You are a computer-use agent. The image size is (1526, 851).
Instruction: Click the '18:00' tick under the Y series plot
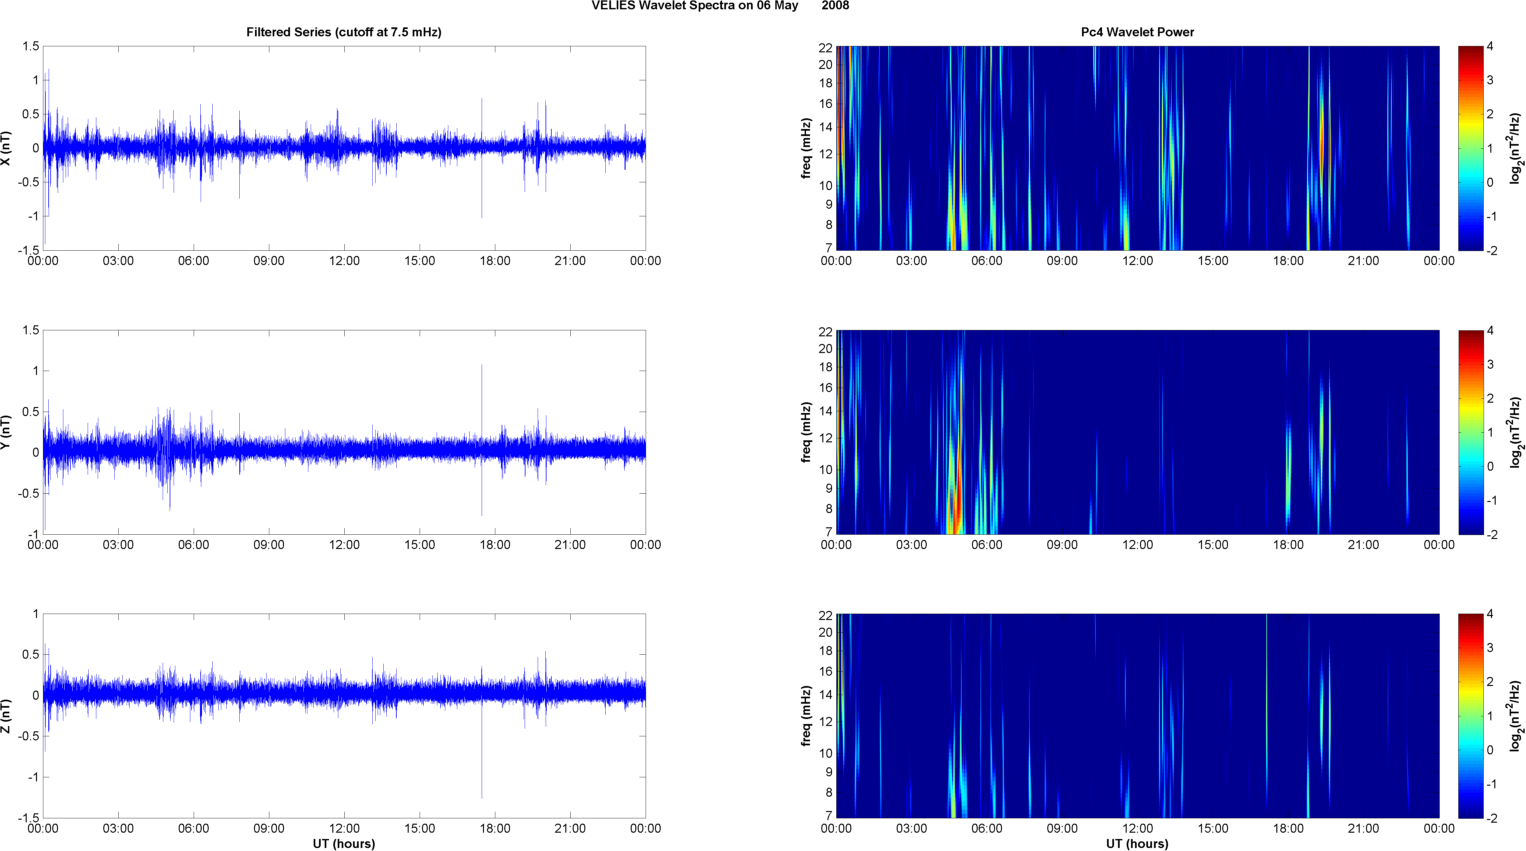(495, 545)
